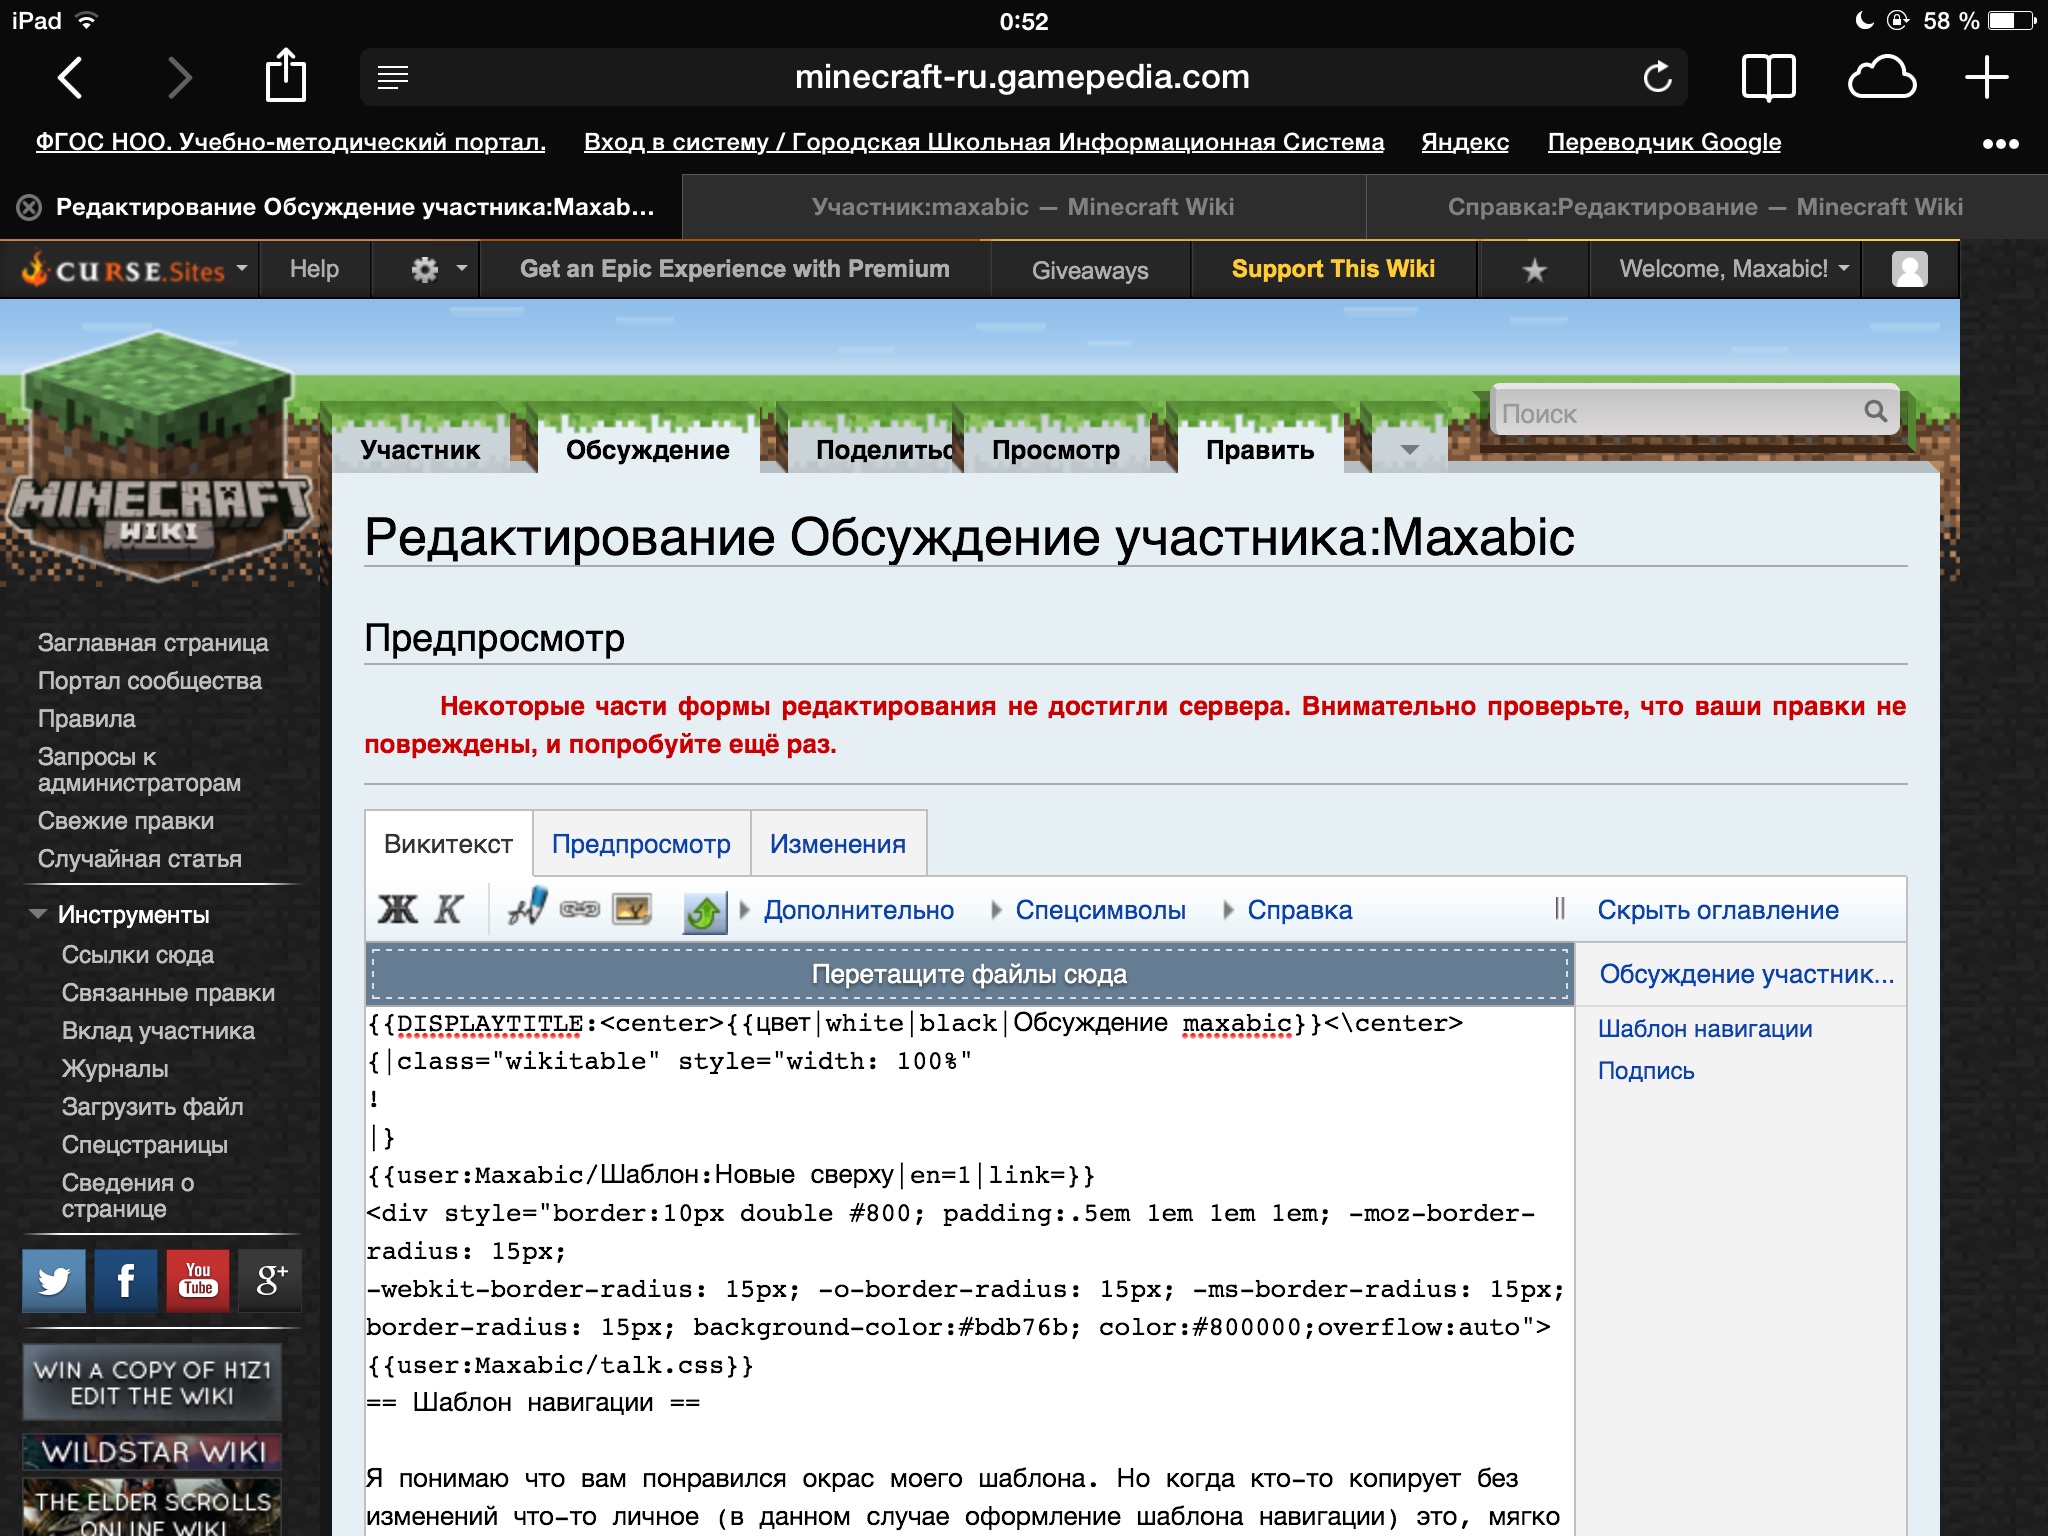
Task: Open the more-actions dropdown arrow next to Править
Action: [1409, 450]
